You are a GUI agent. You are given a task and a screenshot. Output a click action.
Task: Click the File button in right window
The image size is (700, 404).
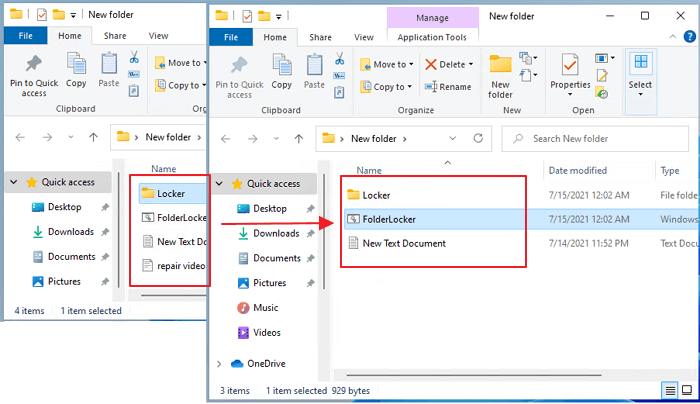click(230, 37)
